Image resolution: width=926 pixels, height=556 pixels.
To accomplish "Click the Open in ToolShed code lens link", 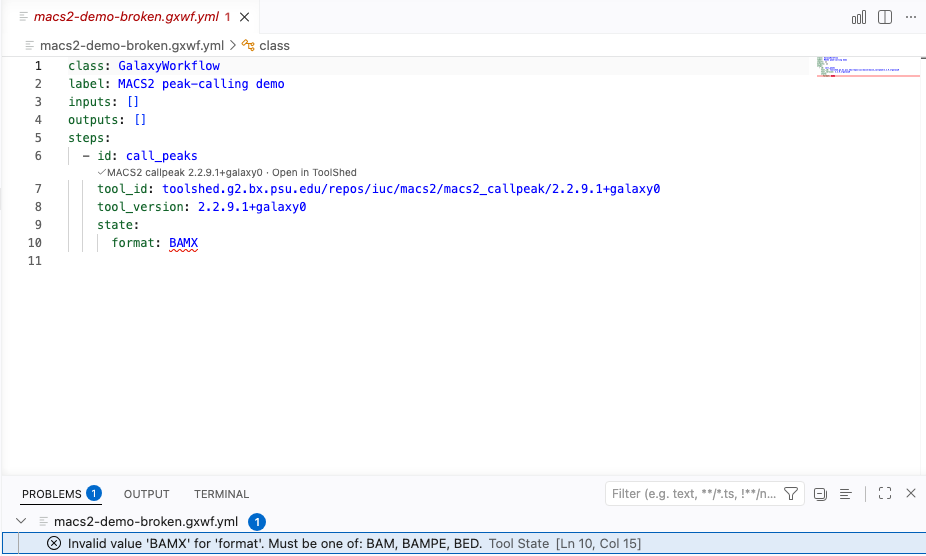I will pyautogui.click(x=314, y=173).
